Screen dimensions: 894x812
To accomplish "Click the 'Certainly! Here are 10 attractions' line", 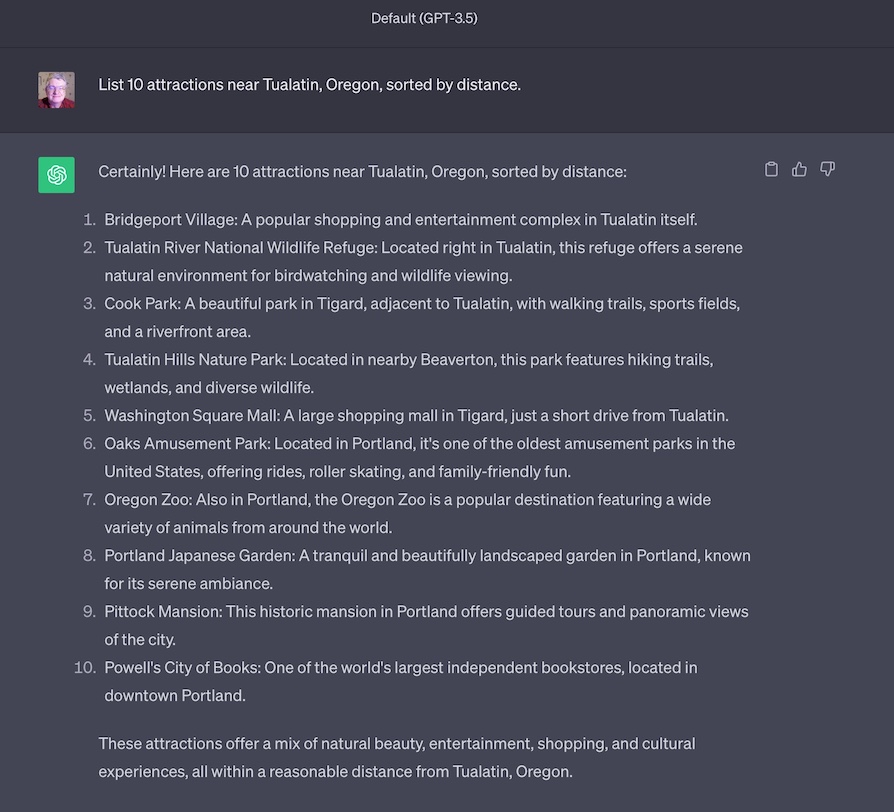I will tap(362, 172).
